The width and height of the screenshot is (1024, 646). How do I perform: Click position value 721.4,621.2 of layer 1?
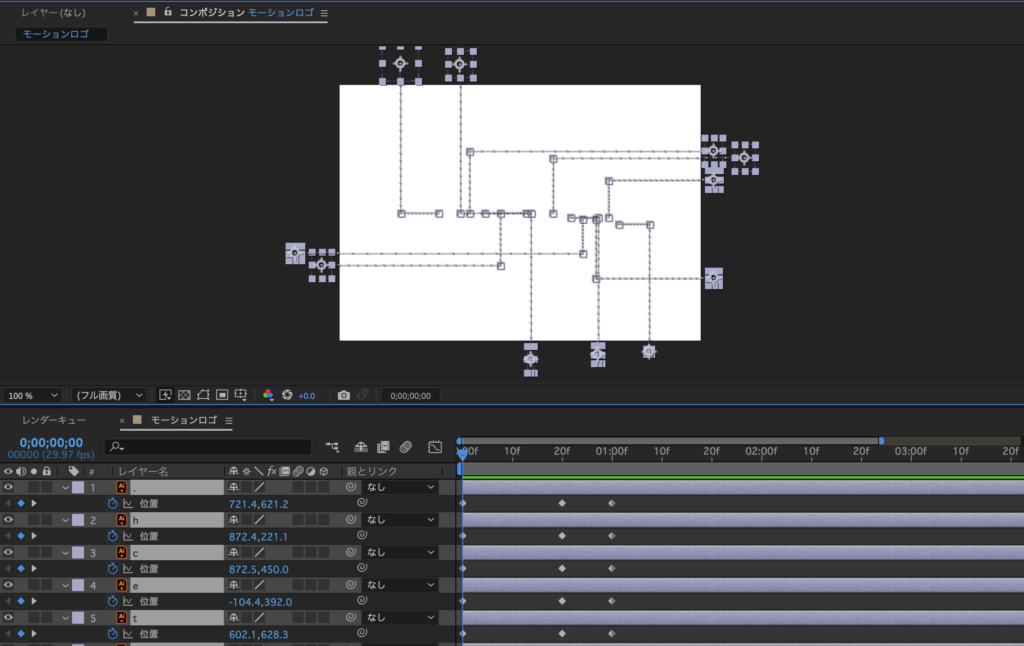pos(258,504)
